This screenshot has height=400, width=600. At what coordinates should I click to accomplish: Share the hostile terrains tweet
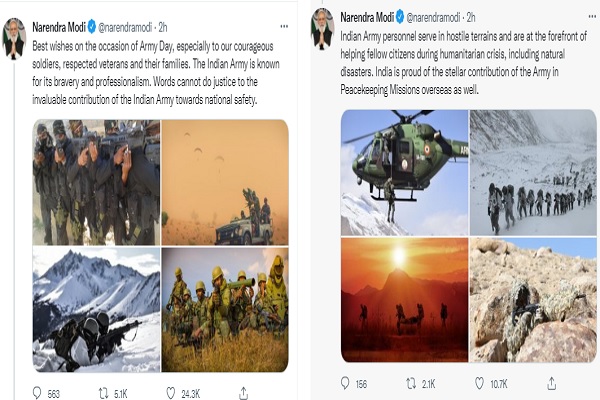[x=547, y=382]
